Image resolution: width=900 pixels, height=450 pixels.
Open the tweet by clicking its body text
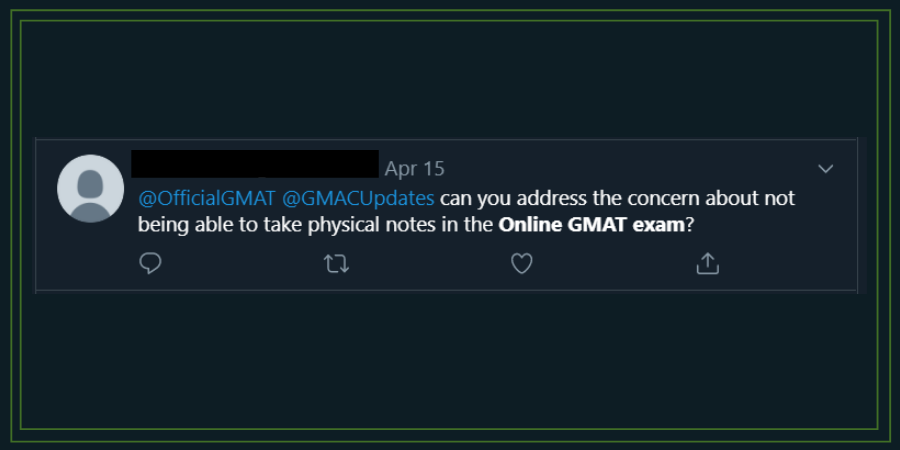466,212
